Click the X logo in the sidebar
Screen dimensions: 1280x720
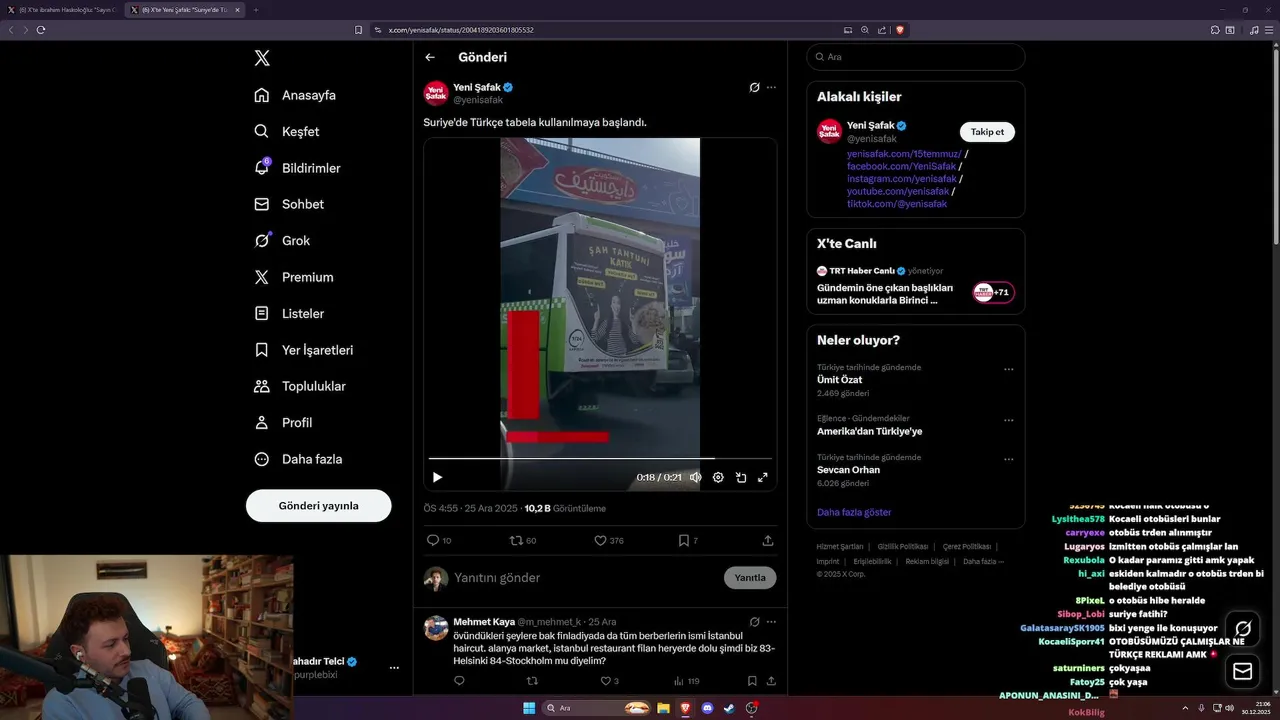262,58
